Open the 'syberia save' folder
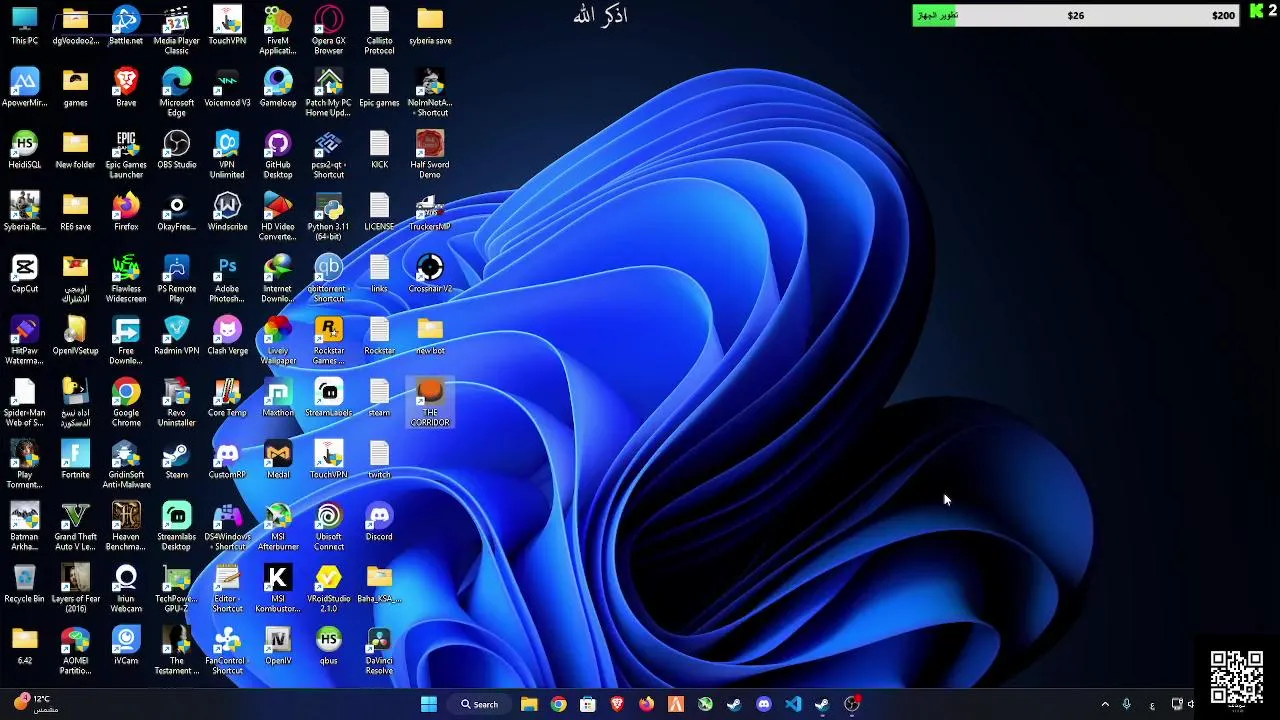This screenshot has height=720, width=1280. tap(430, 26)
